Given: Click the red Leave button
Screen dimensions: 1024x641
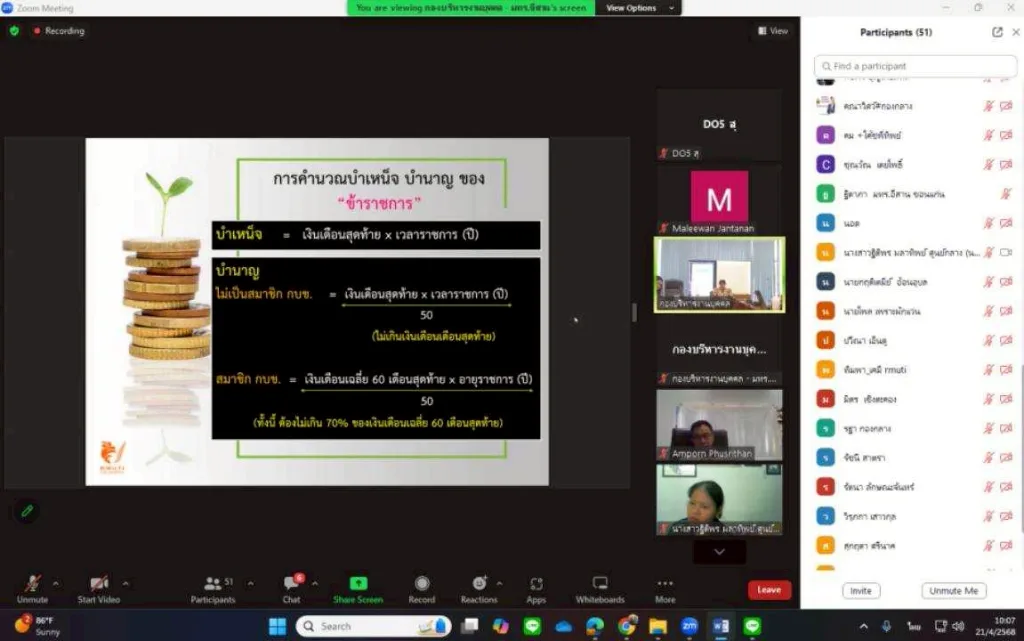Looking at the screenshot, I should tap(769, 590).
